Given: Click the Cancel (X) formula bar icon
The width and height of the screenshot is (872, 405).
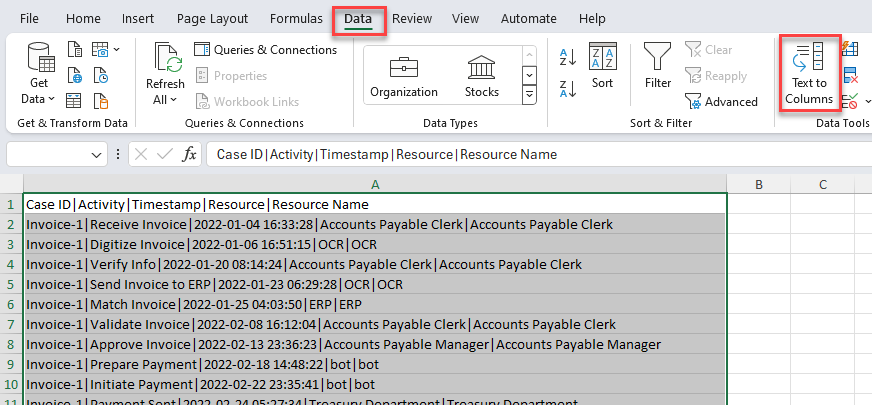Looking at the screenshot, I should tap(141, 154).
